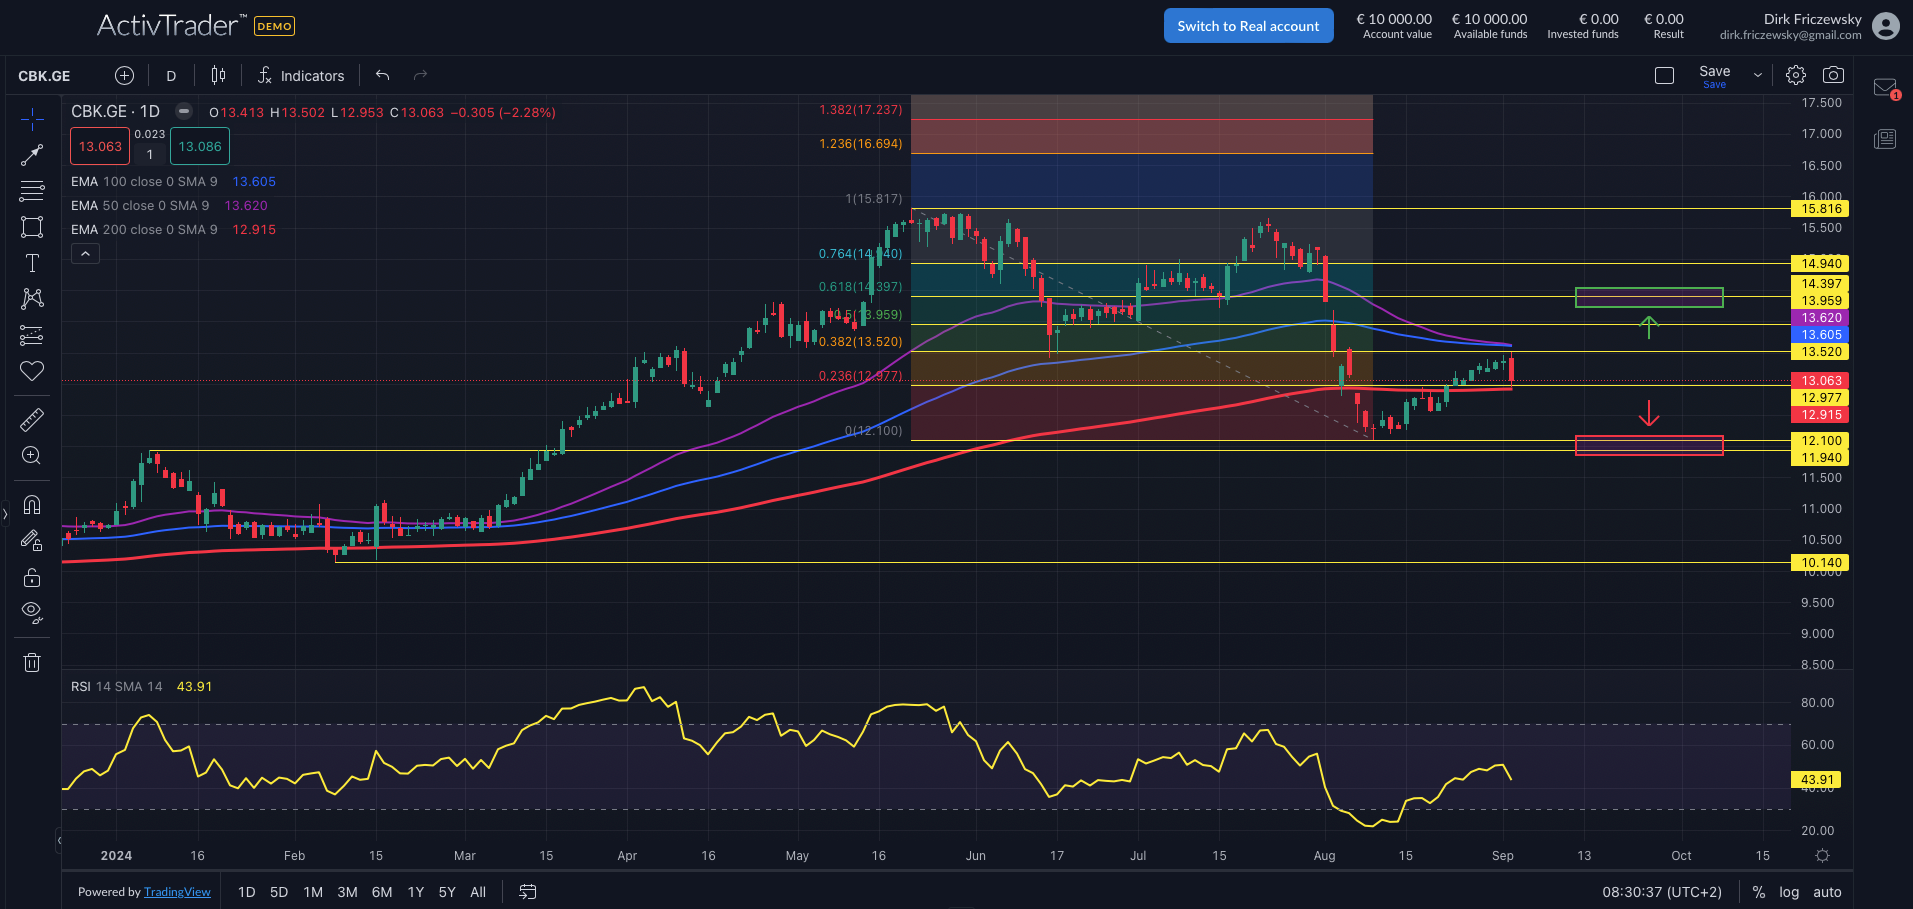Image resolution: width=1913 pixels, height=909 pixels.
Task: Select the Text annotation tool
Action: (x=32, y=263)
